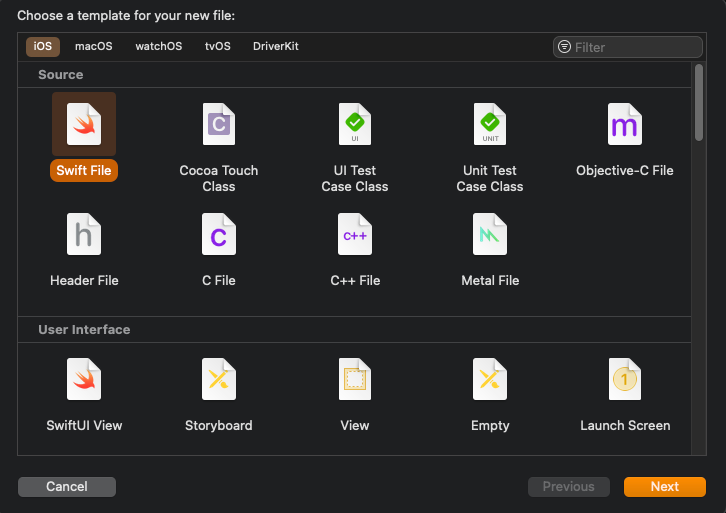Viewport: 726px width, 513px height.
Task: Click the template list vertical scrollbar
Action: tap(699, 103)
